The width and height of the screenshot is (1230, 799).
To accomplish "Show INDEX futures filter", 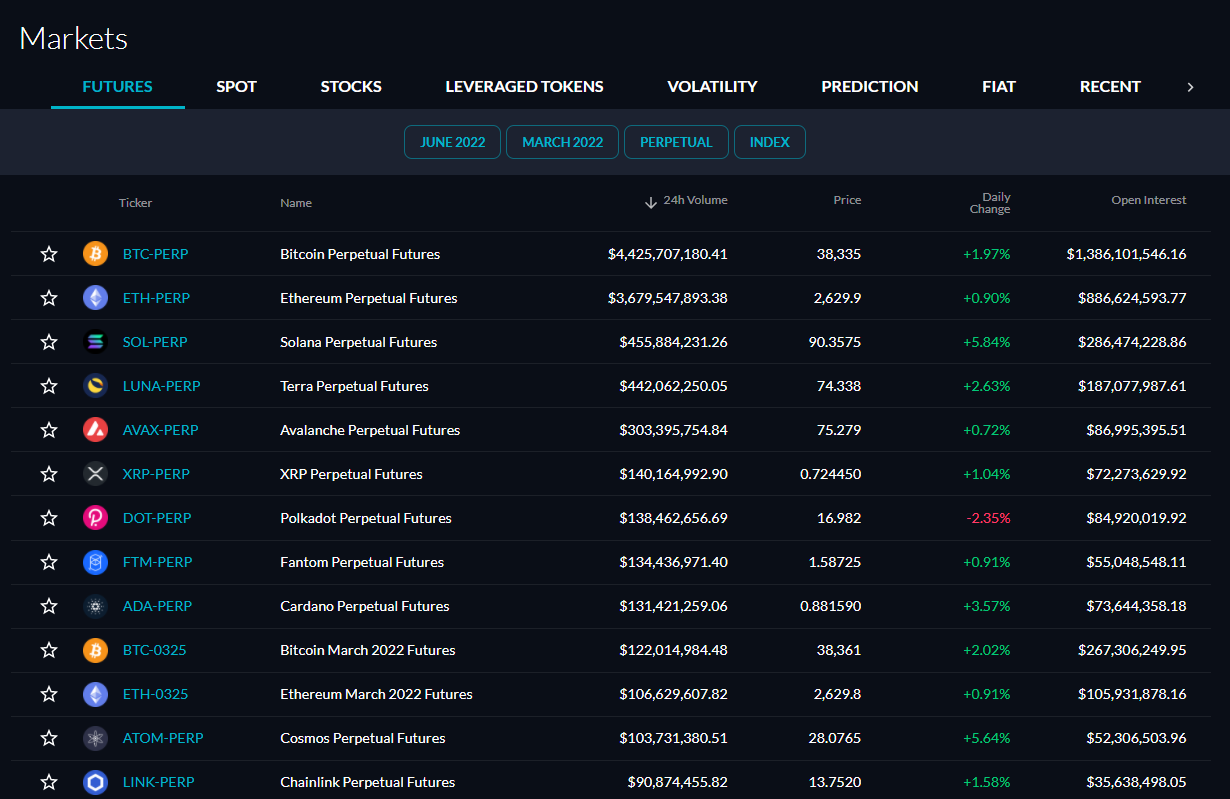I will tap(769, 142).
